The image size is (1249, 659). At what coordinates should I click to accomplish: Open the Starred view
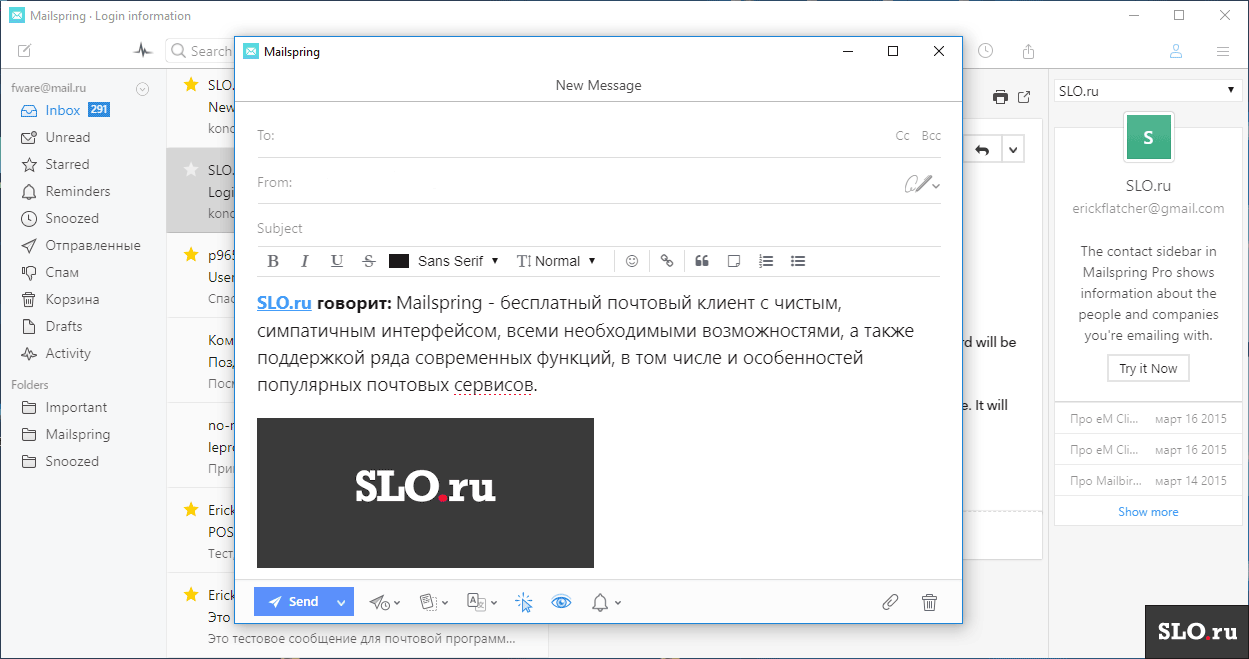[x=67, y=164]
